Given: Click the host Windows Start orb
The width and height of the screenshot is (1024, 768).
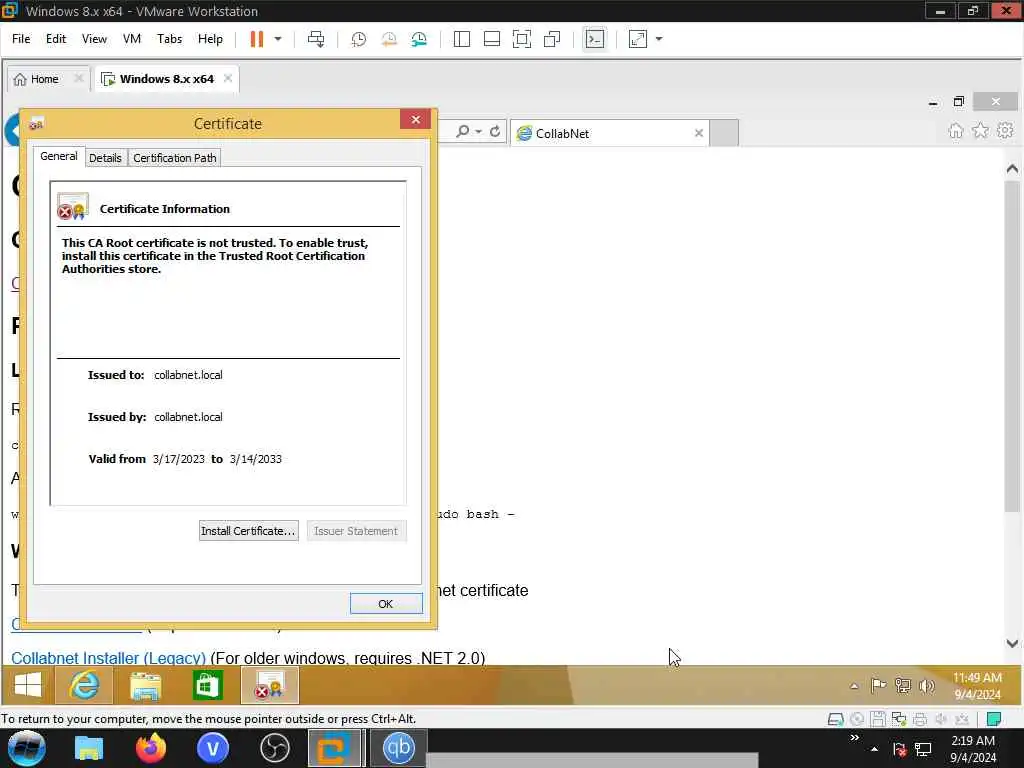Looking at the screenshot, I should (26, 748).
